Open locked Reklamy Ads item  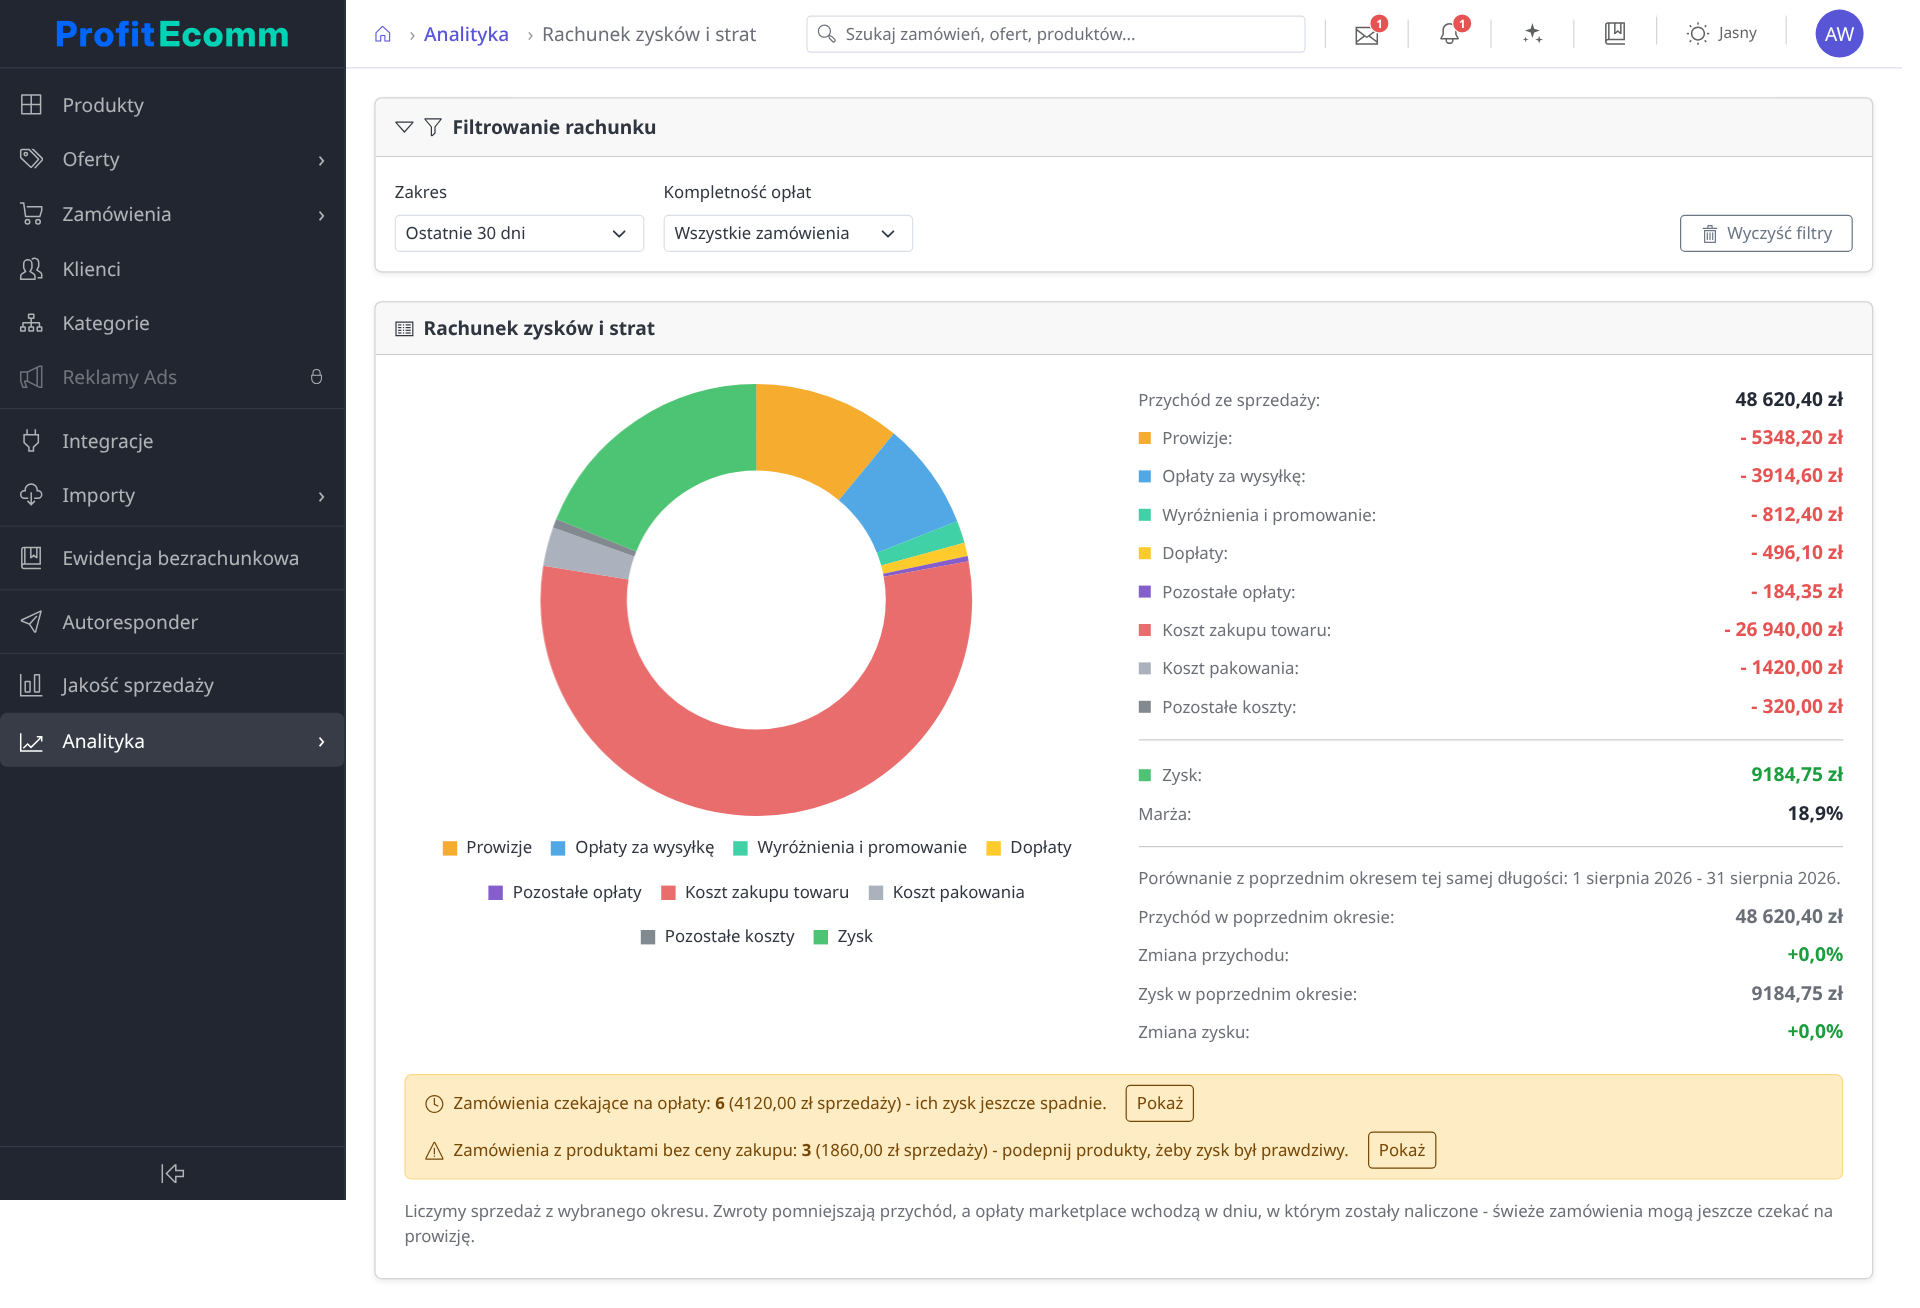(x=172, y=377)
